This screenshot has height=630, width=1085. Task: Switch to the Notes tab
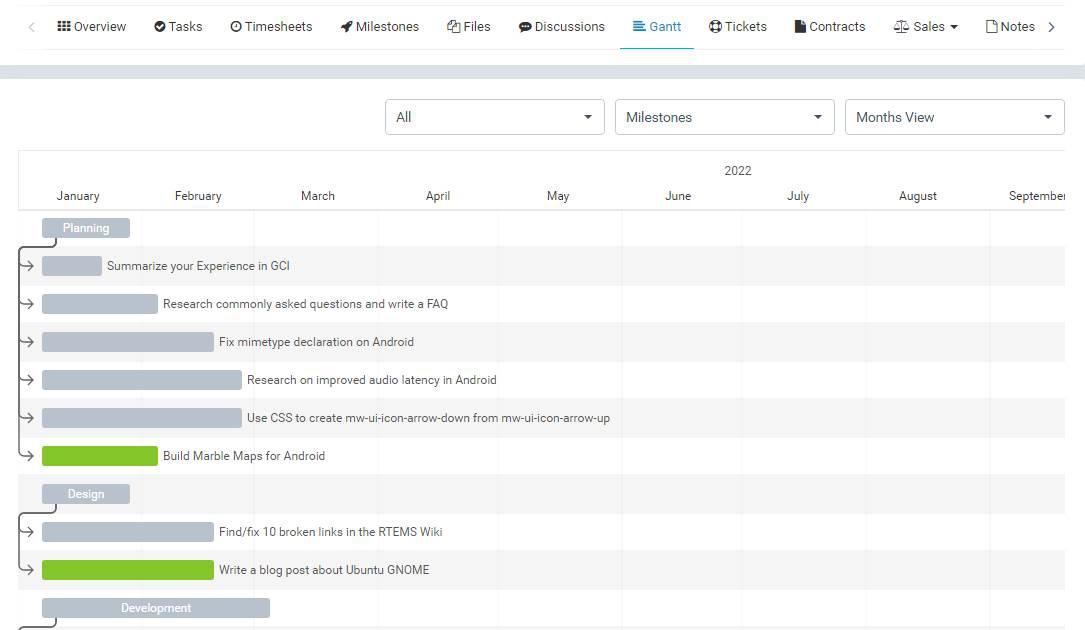pyautogui.click(x=1010, y=27)
